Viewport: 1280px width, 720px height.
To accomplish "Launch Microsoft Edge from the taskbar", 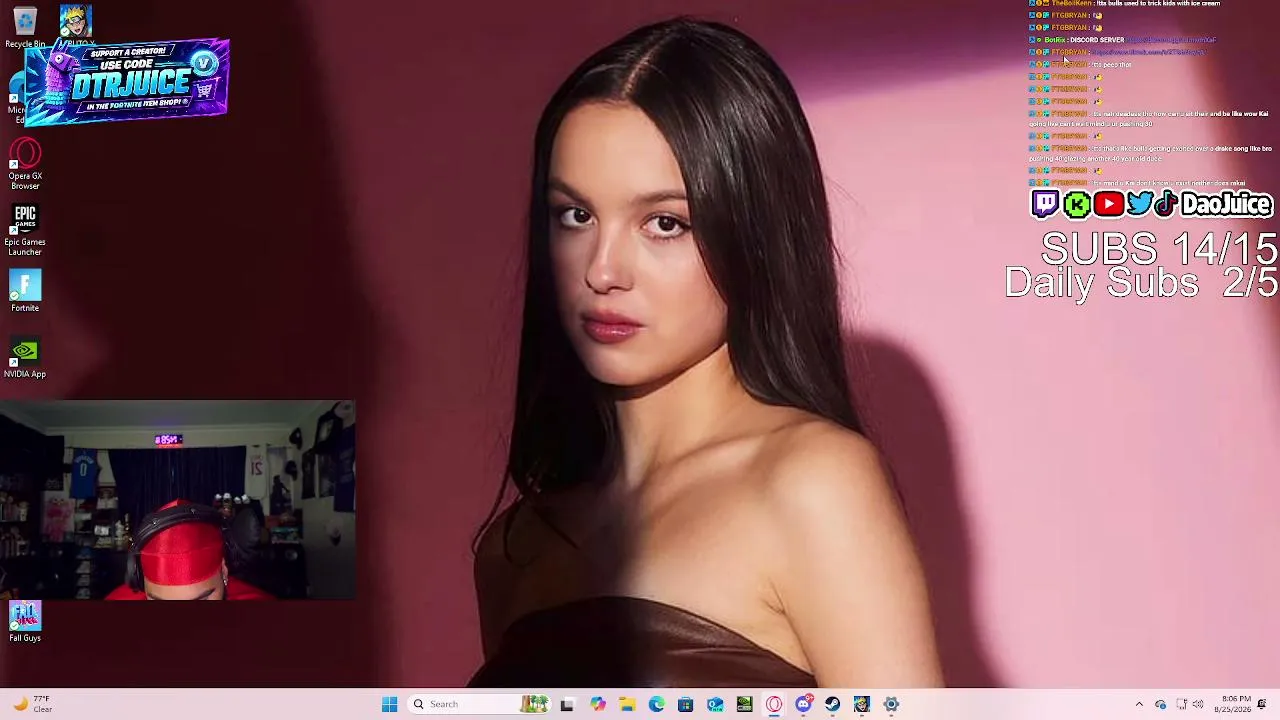I will pyautogui.click(x=656, y=704).
